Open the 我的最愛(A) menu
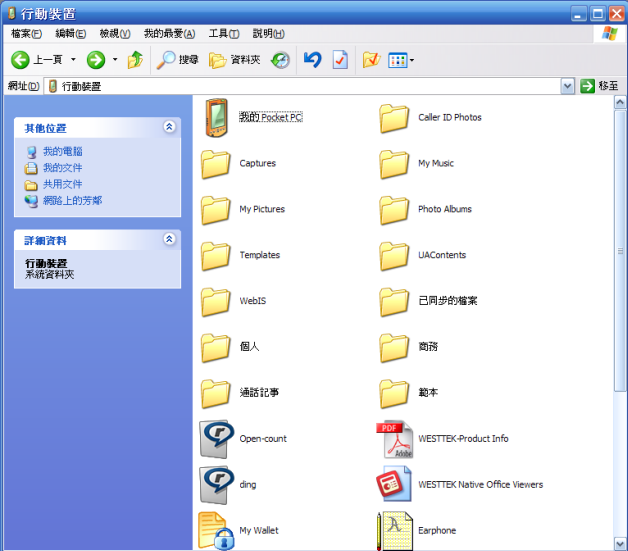 [169, 34]
